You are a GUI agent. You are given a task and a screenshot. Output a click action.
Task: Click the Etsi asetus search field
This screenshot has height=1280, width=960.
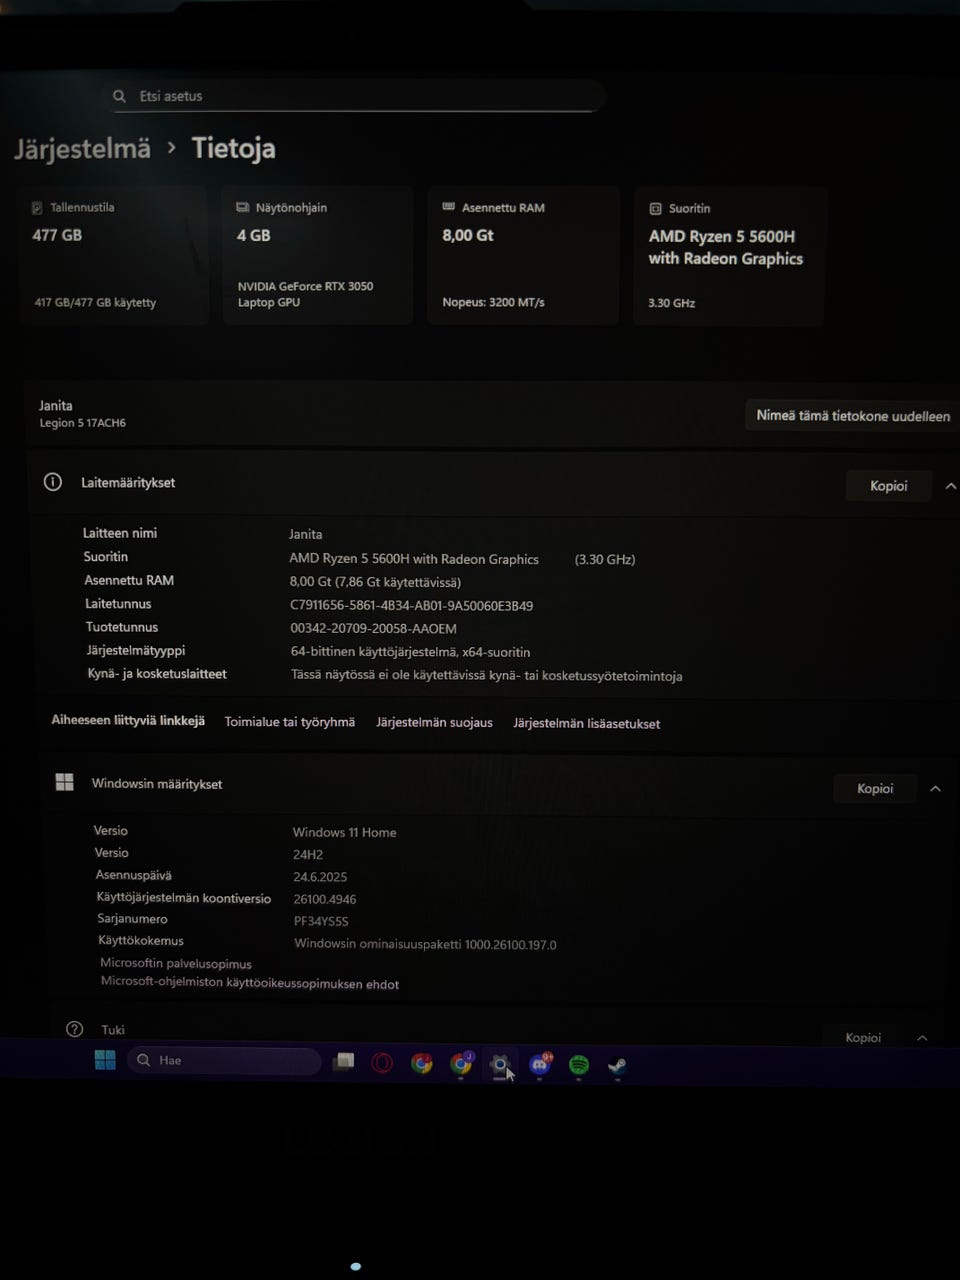pos(355,96)
